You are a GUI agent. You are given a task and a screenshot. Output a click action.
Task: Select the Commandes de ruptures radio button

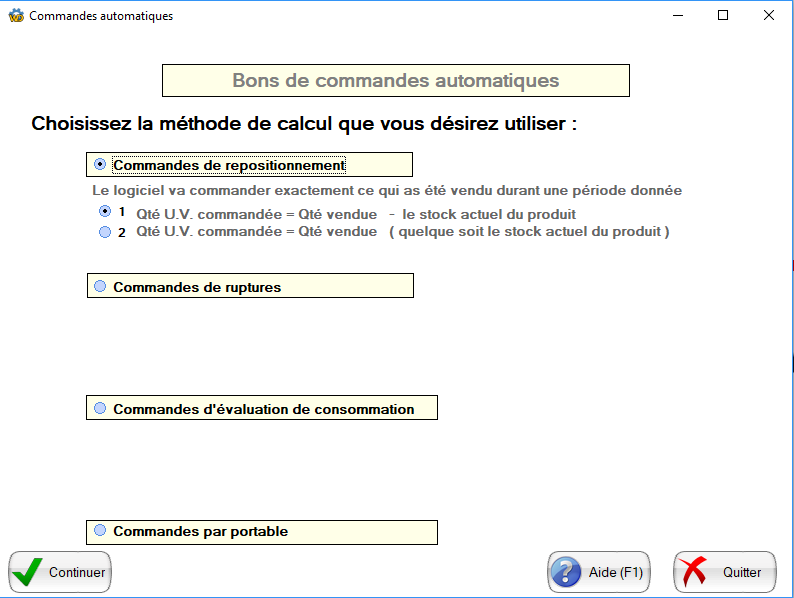click(100, 286)
